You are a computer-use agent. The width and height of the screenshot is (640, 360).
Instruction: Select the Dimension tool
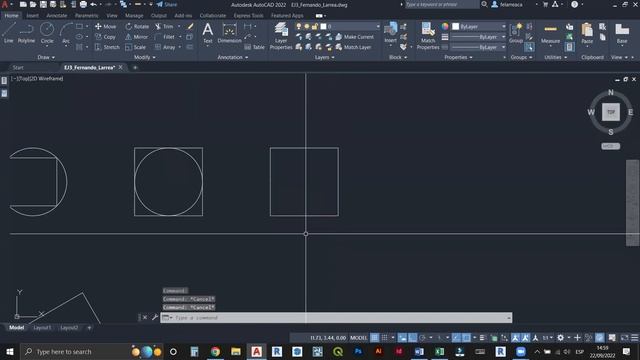click(x=229, y=33)
